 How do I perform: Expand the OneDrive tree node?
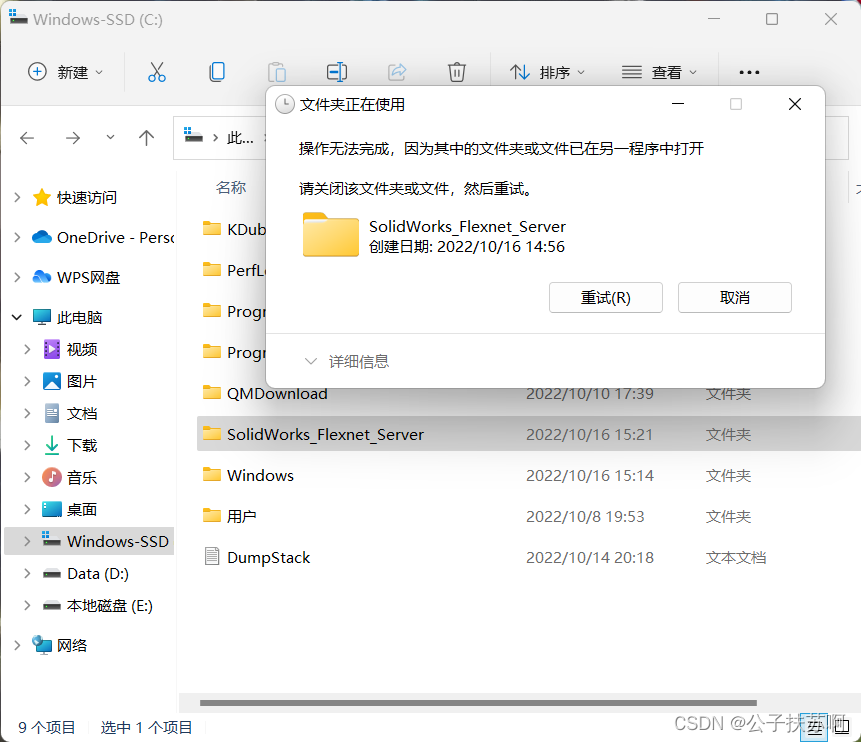(x=17, y=237)
